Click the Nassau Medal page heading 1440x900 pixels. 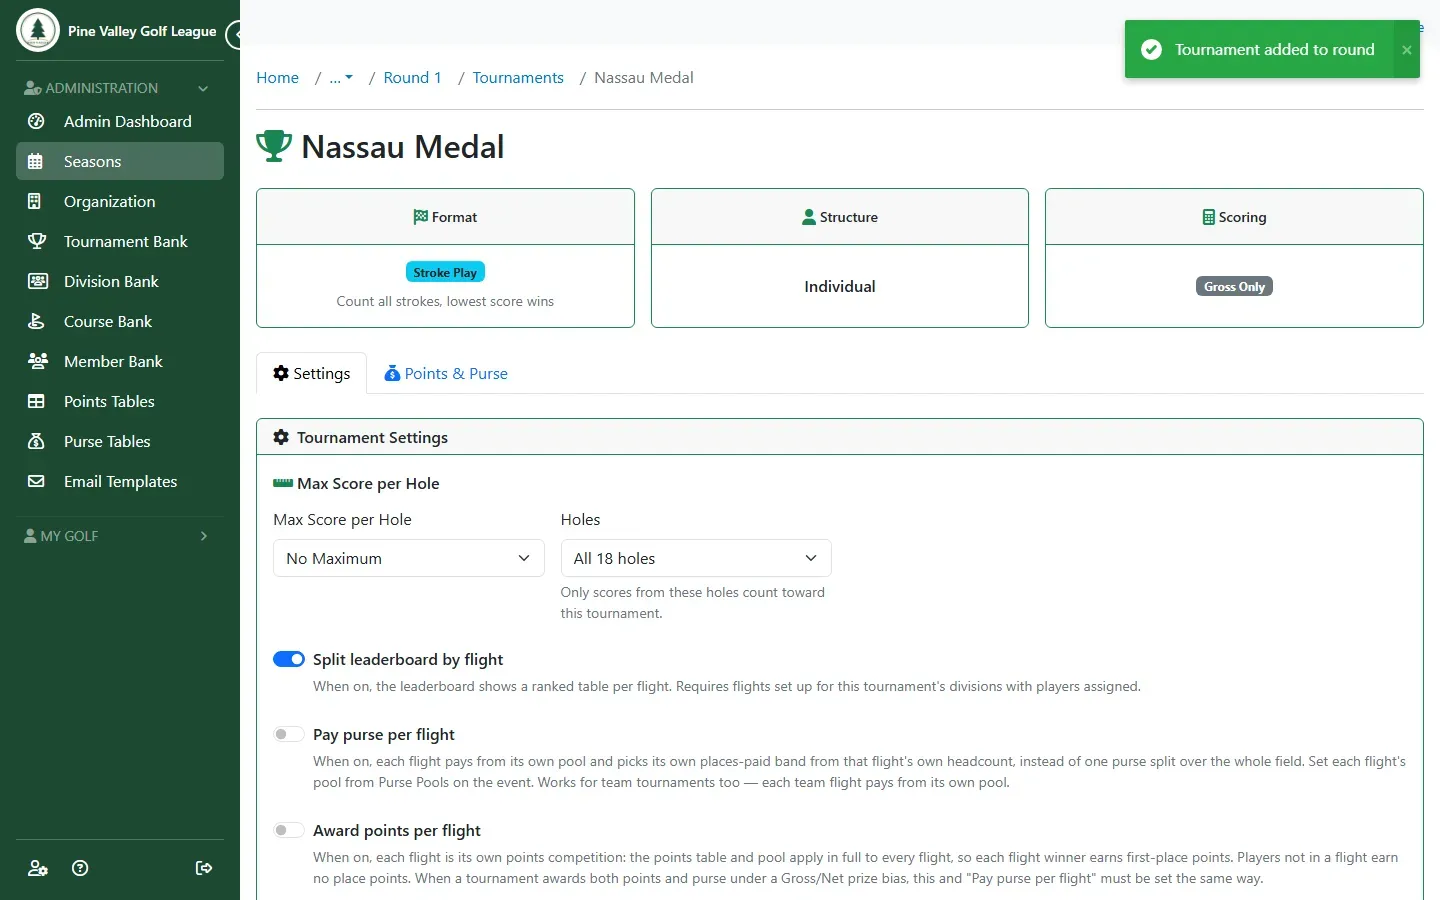coord(403,147)
